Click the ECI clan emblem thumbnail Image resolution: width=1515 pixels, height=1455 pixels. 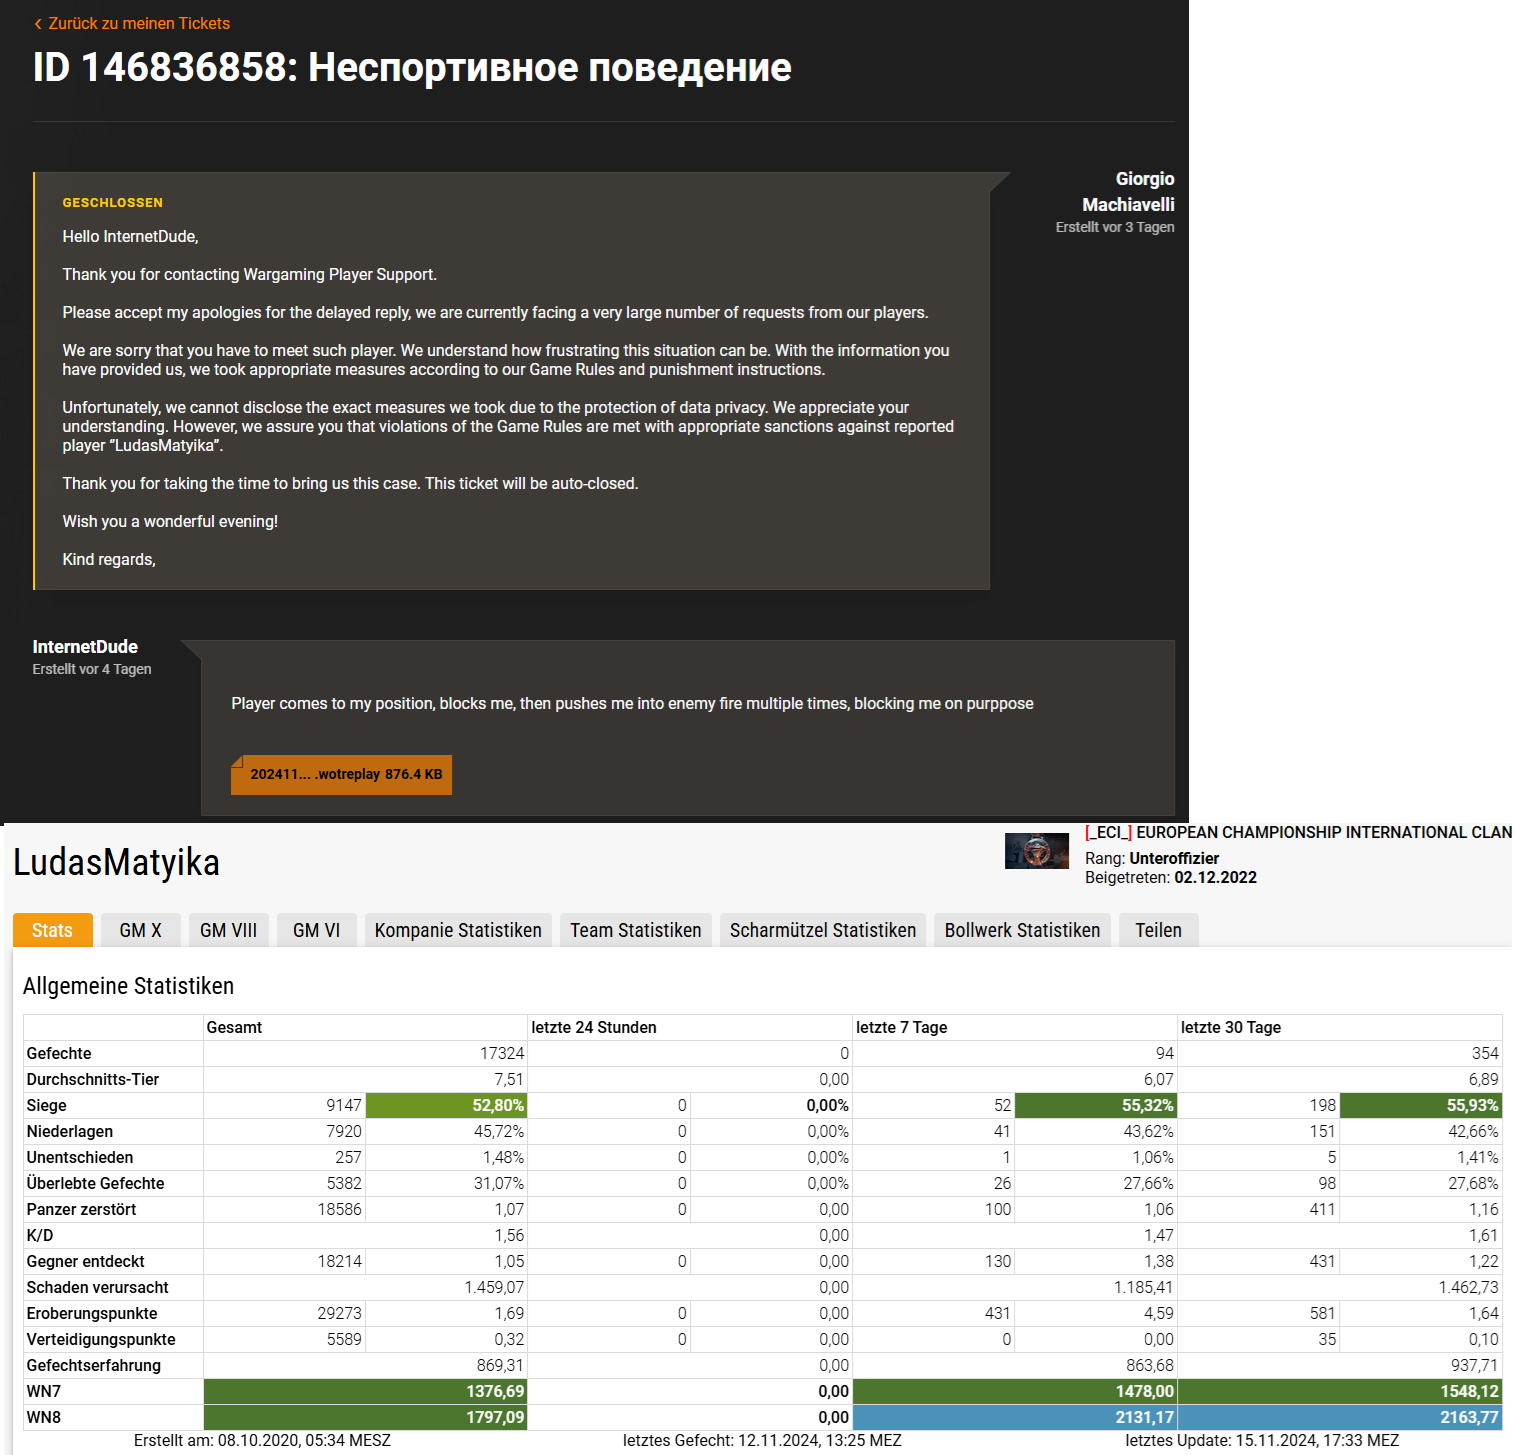tap(1037, 851)
